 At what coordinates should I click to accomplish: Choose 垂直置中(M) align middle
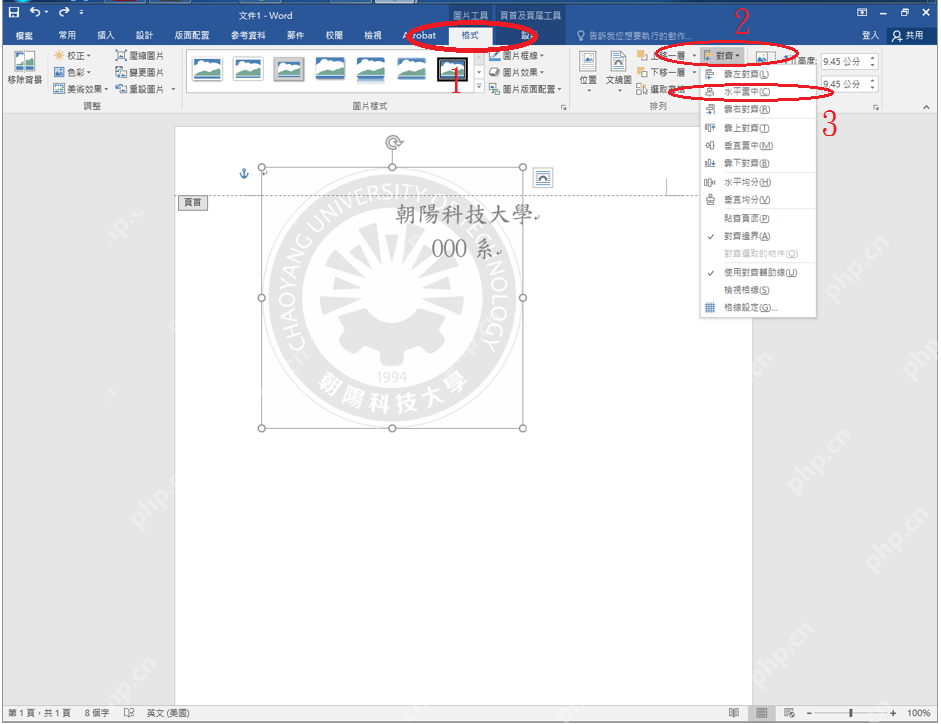click(758, 145)
